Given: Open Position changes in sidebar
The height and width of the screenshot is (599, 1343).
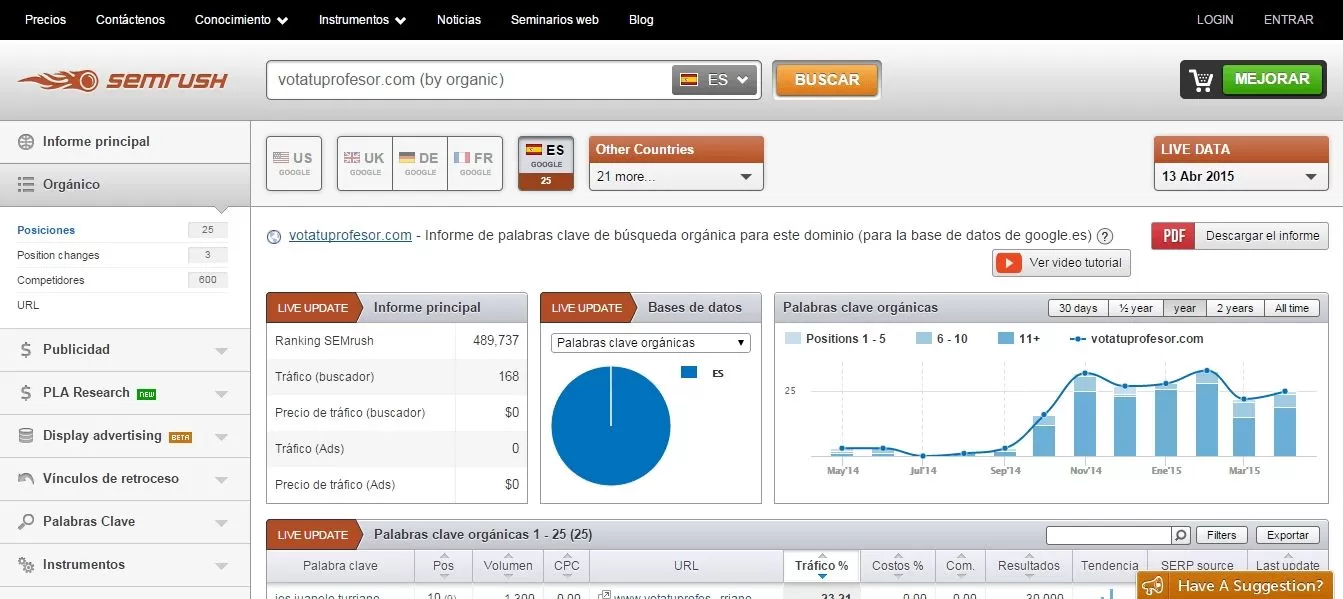Looking at the screenshot, I should [58, 255].
